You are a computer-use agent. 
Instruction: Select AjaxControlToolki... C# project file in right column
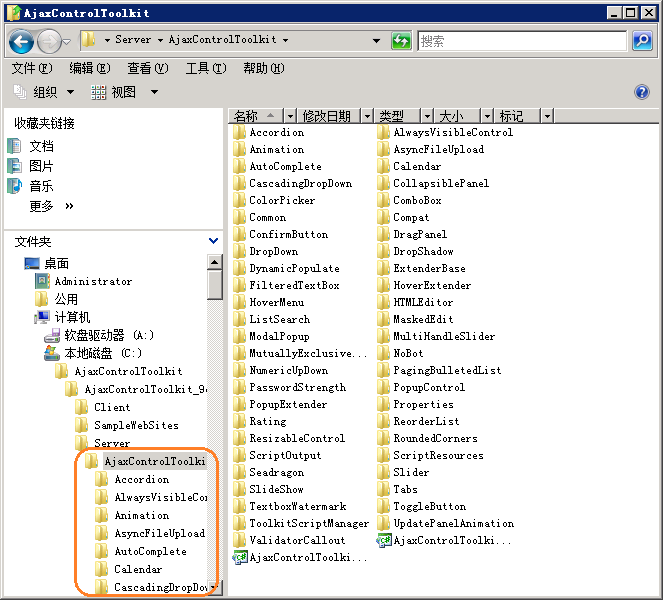tap(444, 540)
